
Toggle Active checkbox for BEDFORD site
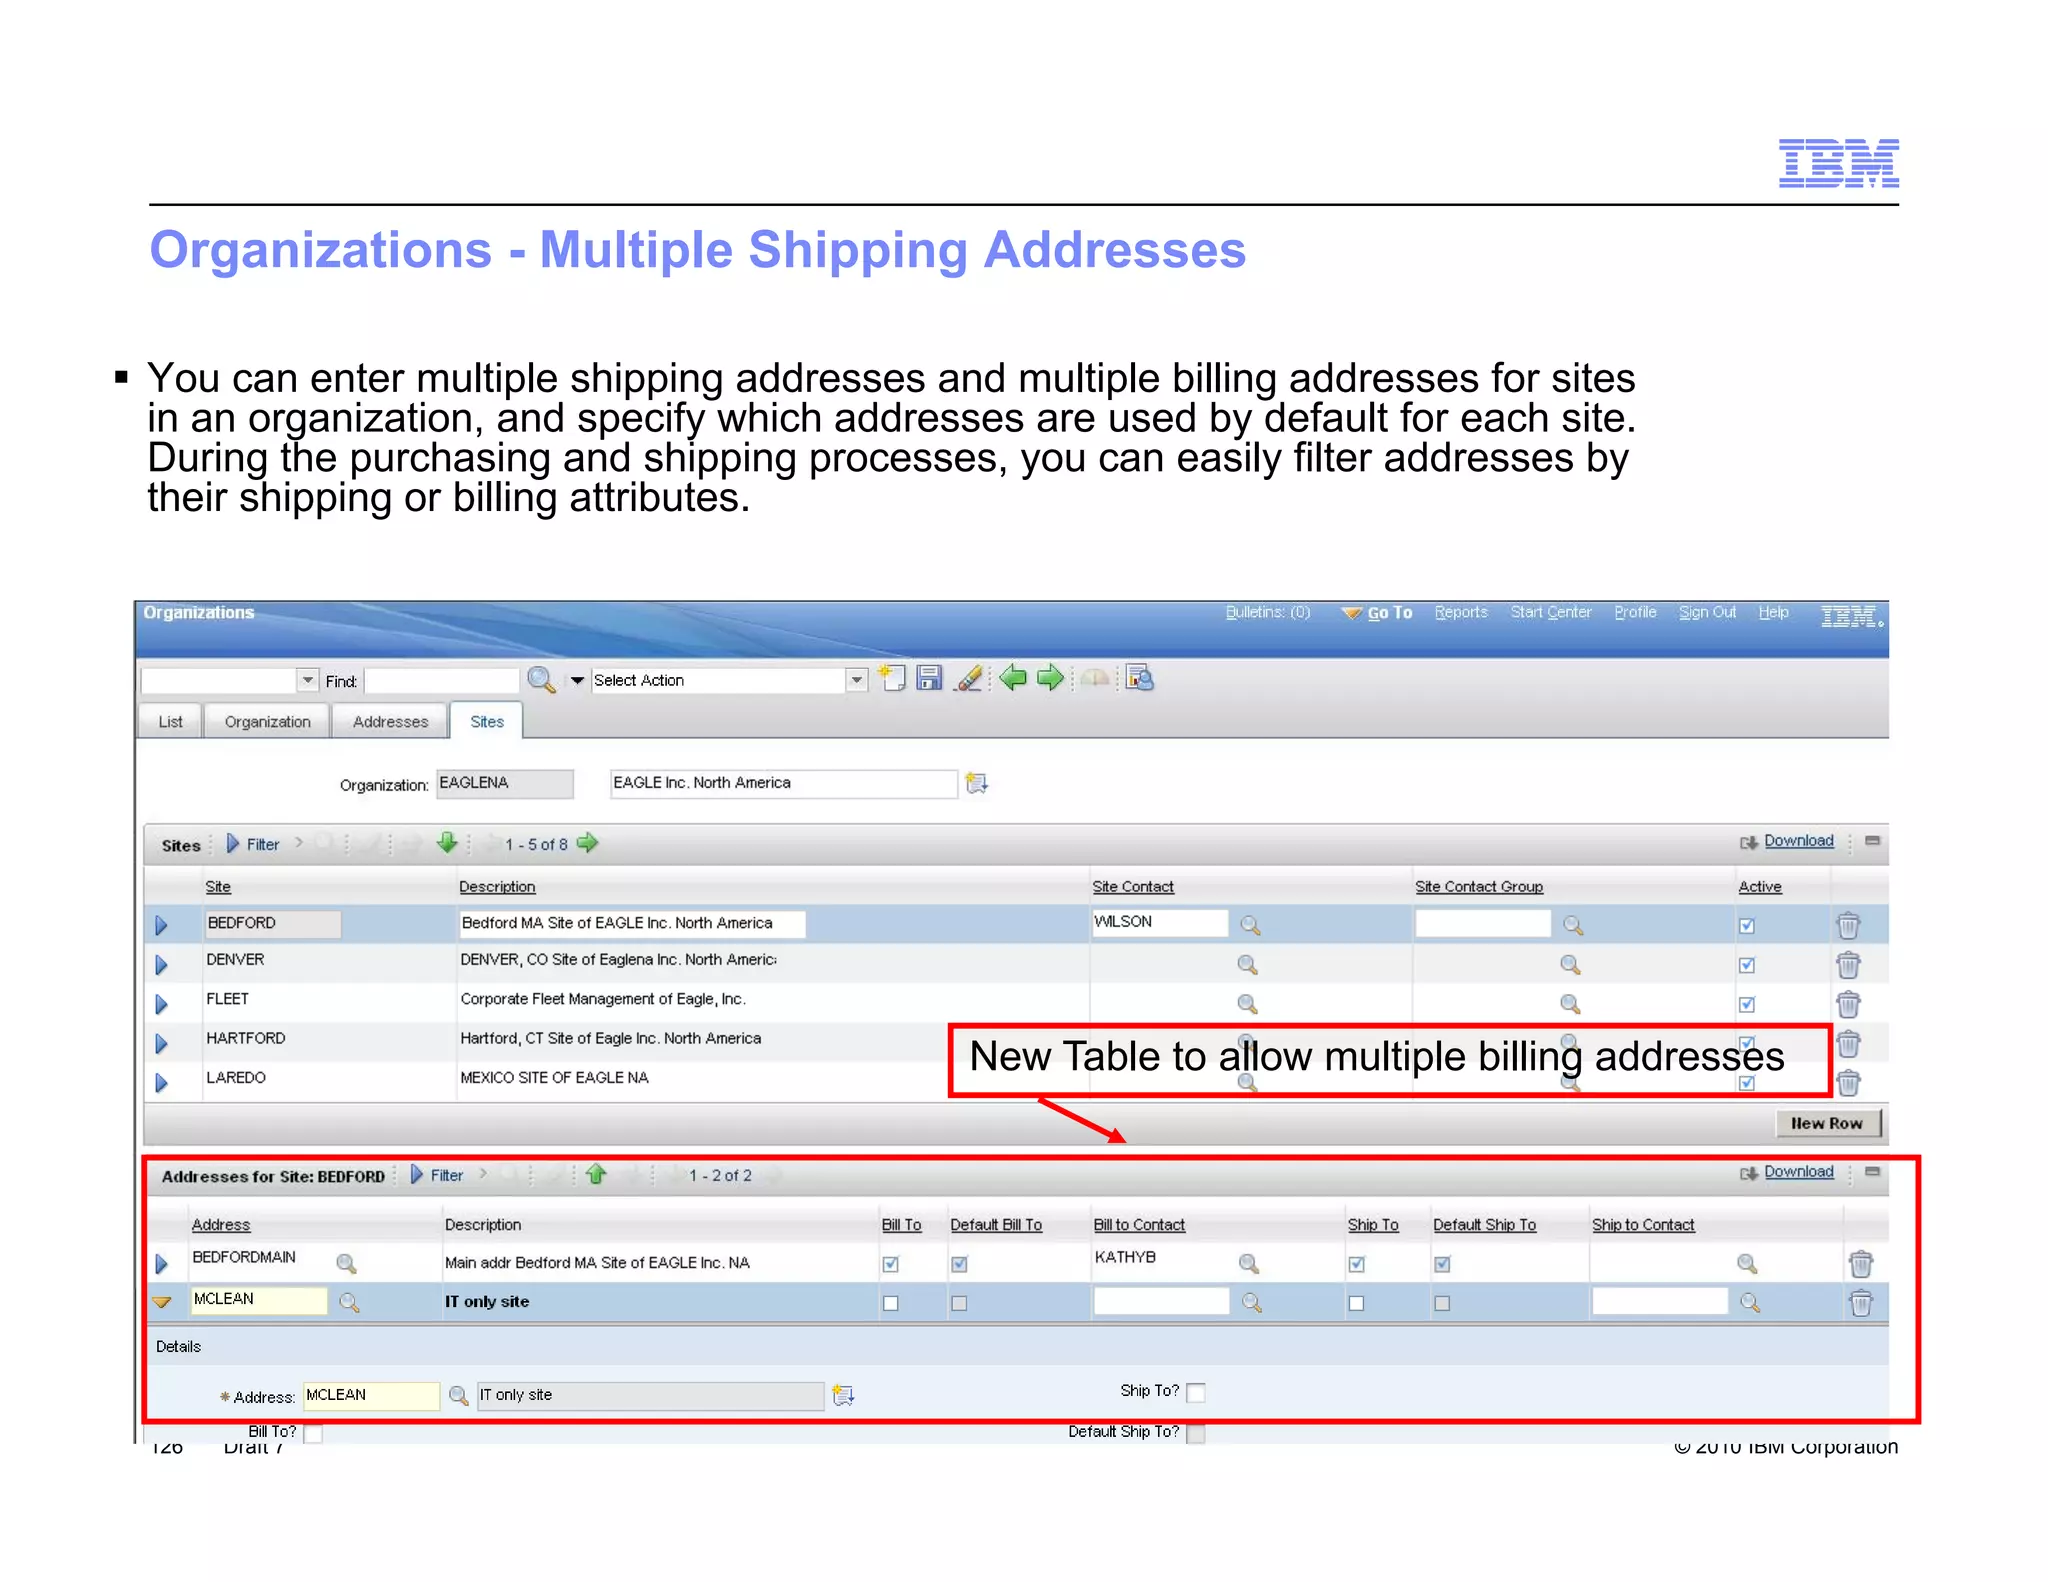(x=1746, y=926)
